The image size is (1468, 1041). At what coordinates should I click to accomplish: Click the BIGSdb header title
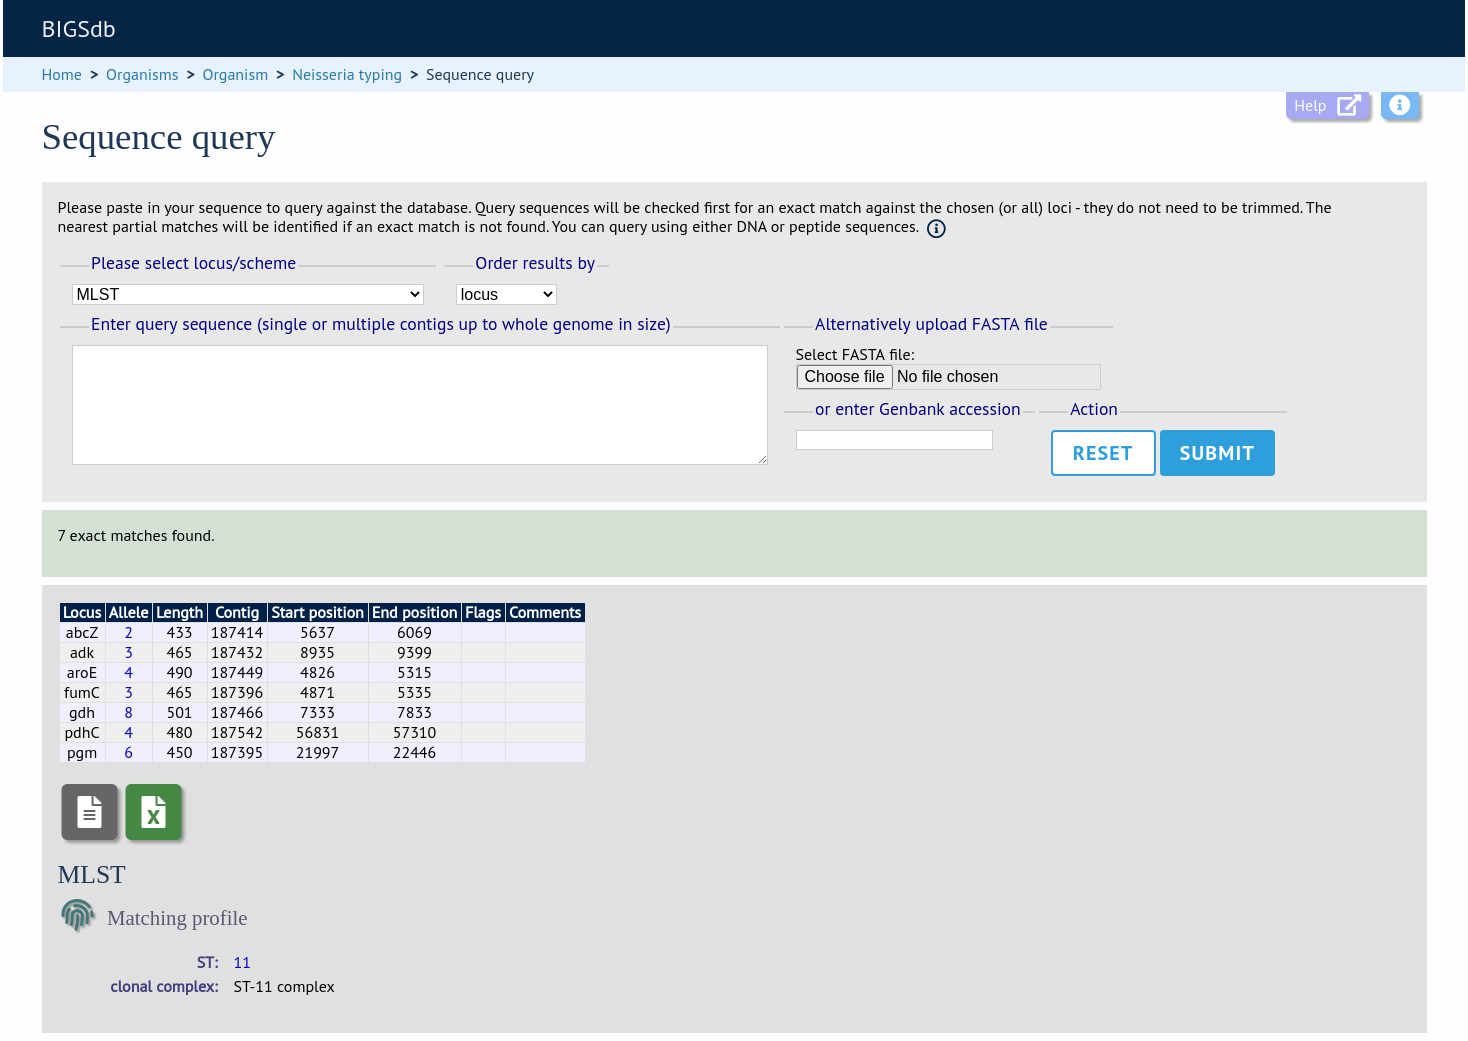(79, 29)
